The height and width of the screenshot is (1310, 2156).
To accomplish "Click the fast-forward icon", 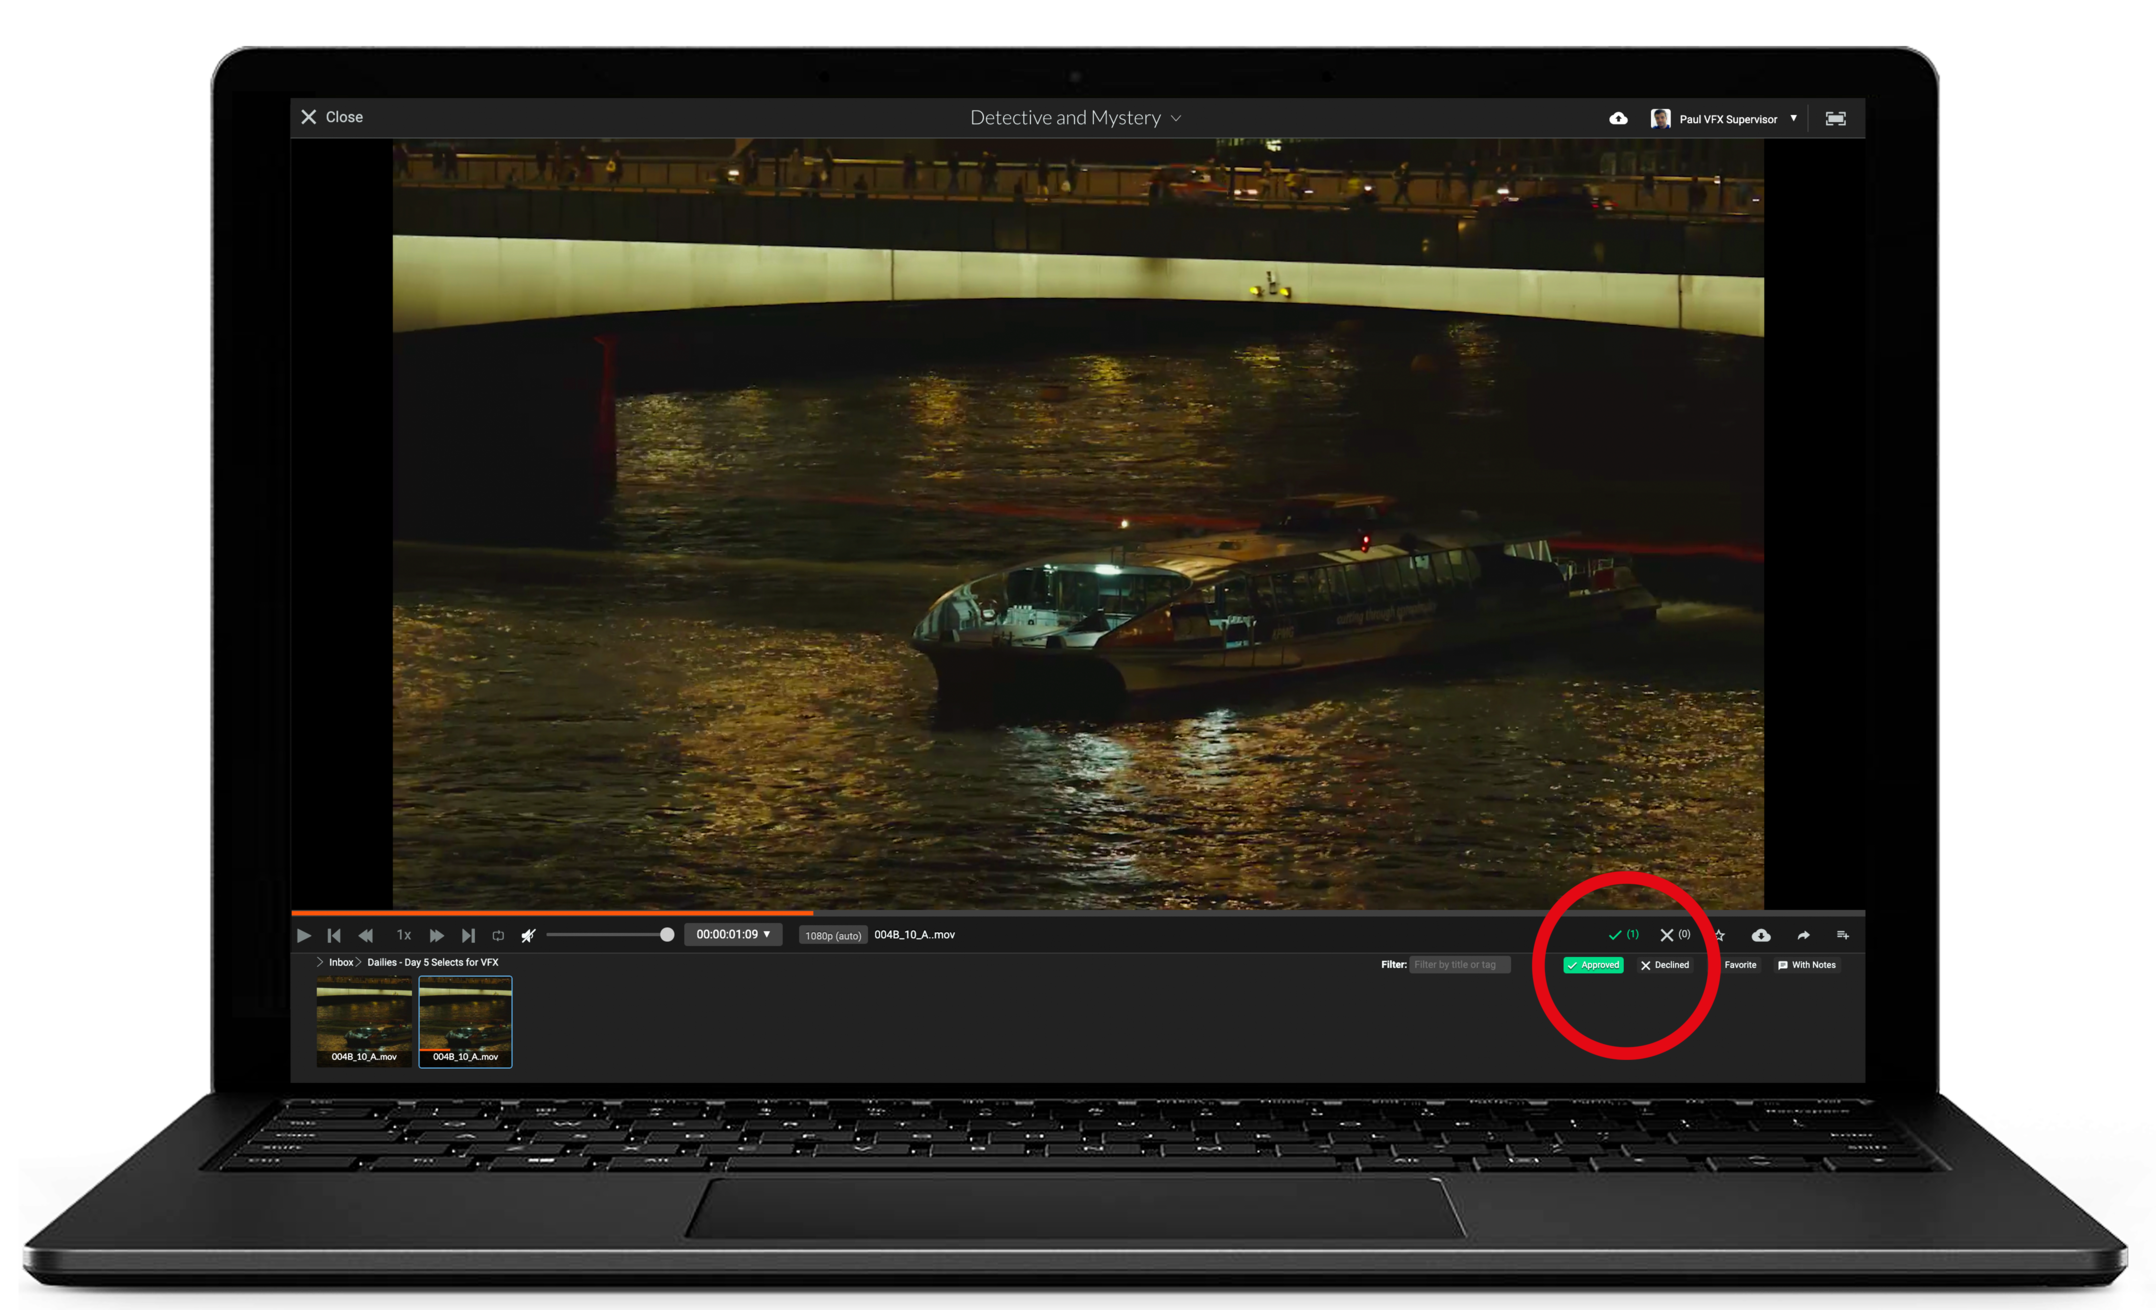I will point(436,935).
